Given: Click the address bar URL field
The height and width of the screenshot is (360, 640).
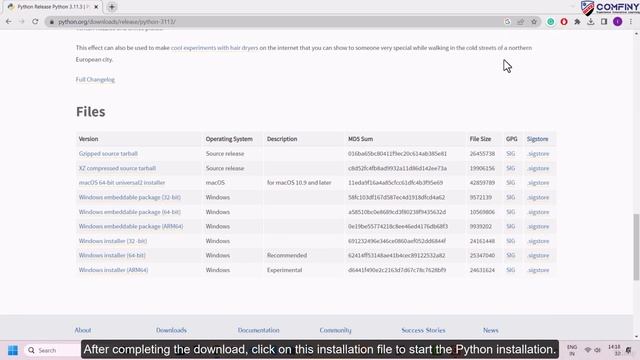Looking at the screenshot, I should click(278, 22).
